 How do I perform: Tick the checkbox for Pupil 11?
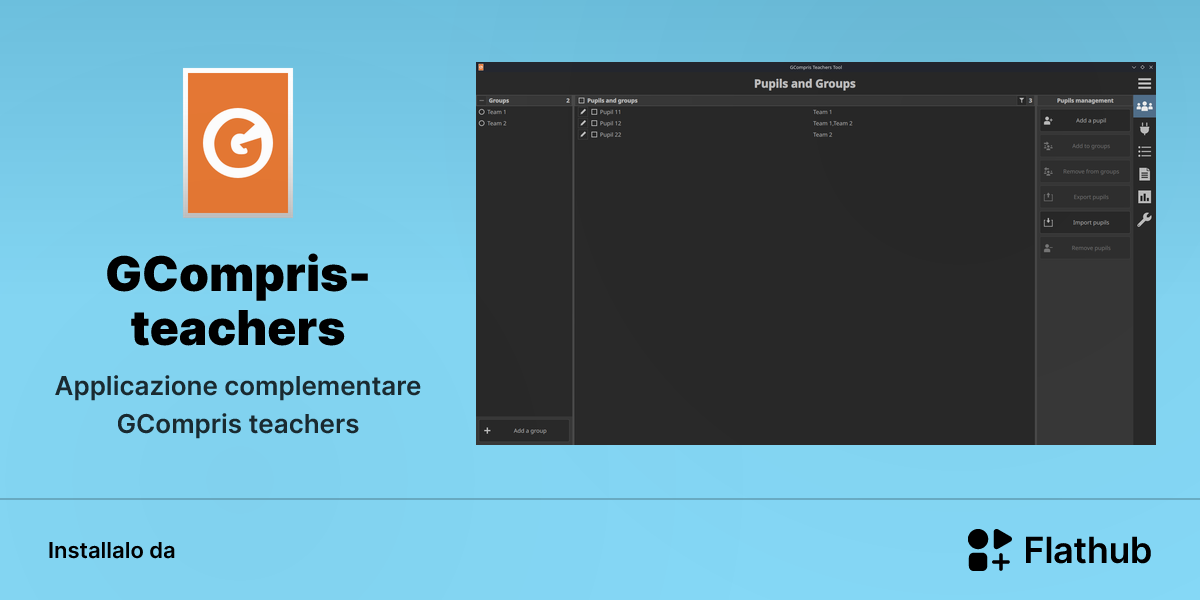point(594,112)
